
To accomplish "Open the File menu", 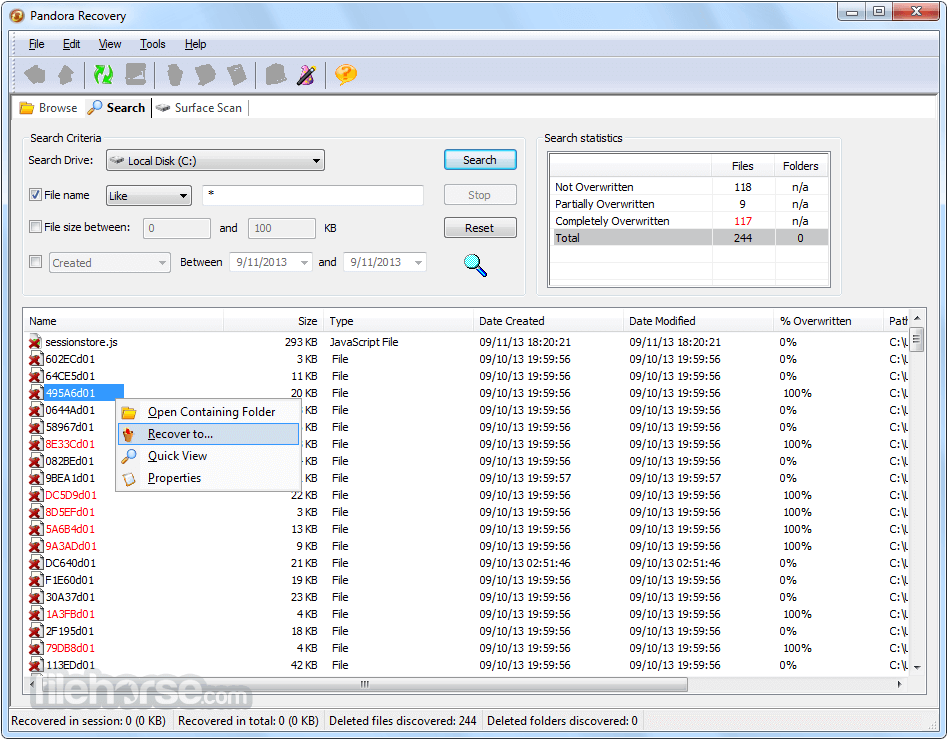I will tap(36, 44).
